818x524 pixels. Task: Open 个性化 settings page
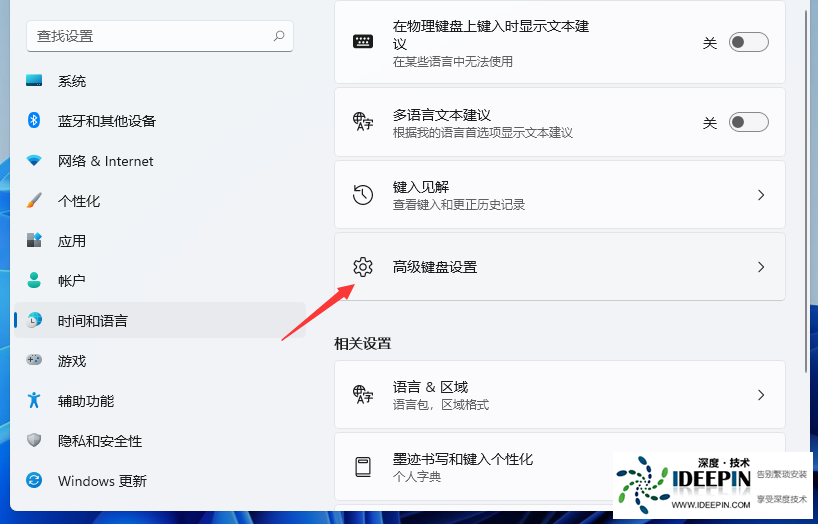tap(160, 201)
